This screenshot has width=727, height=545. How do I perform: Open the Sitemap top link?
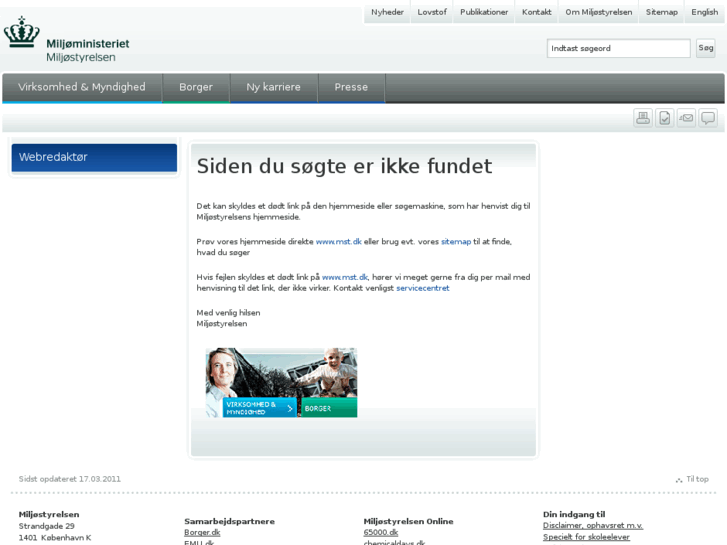coord(662,12)
